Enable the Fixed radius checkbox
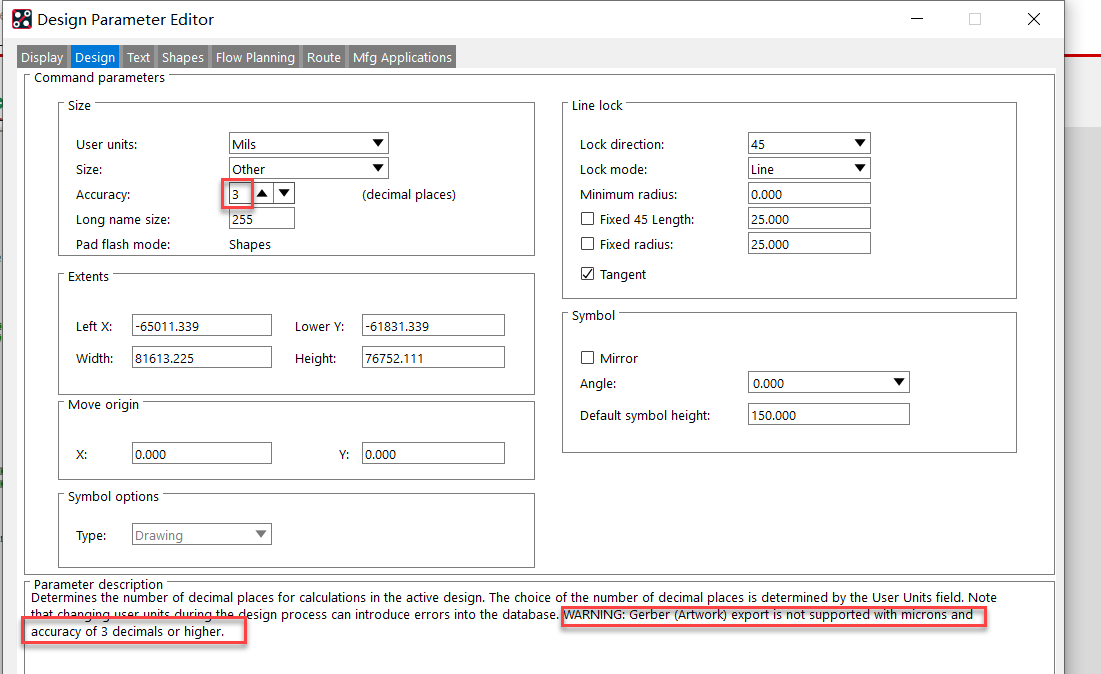Screen dimensions: 1101x674 coord(588,244)
